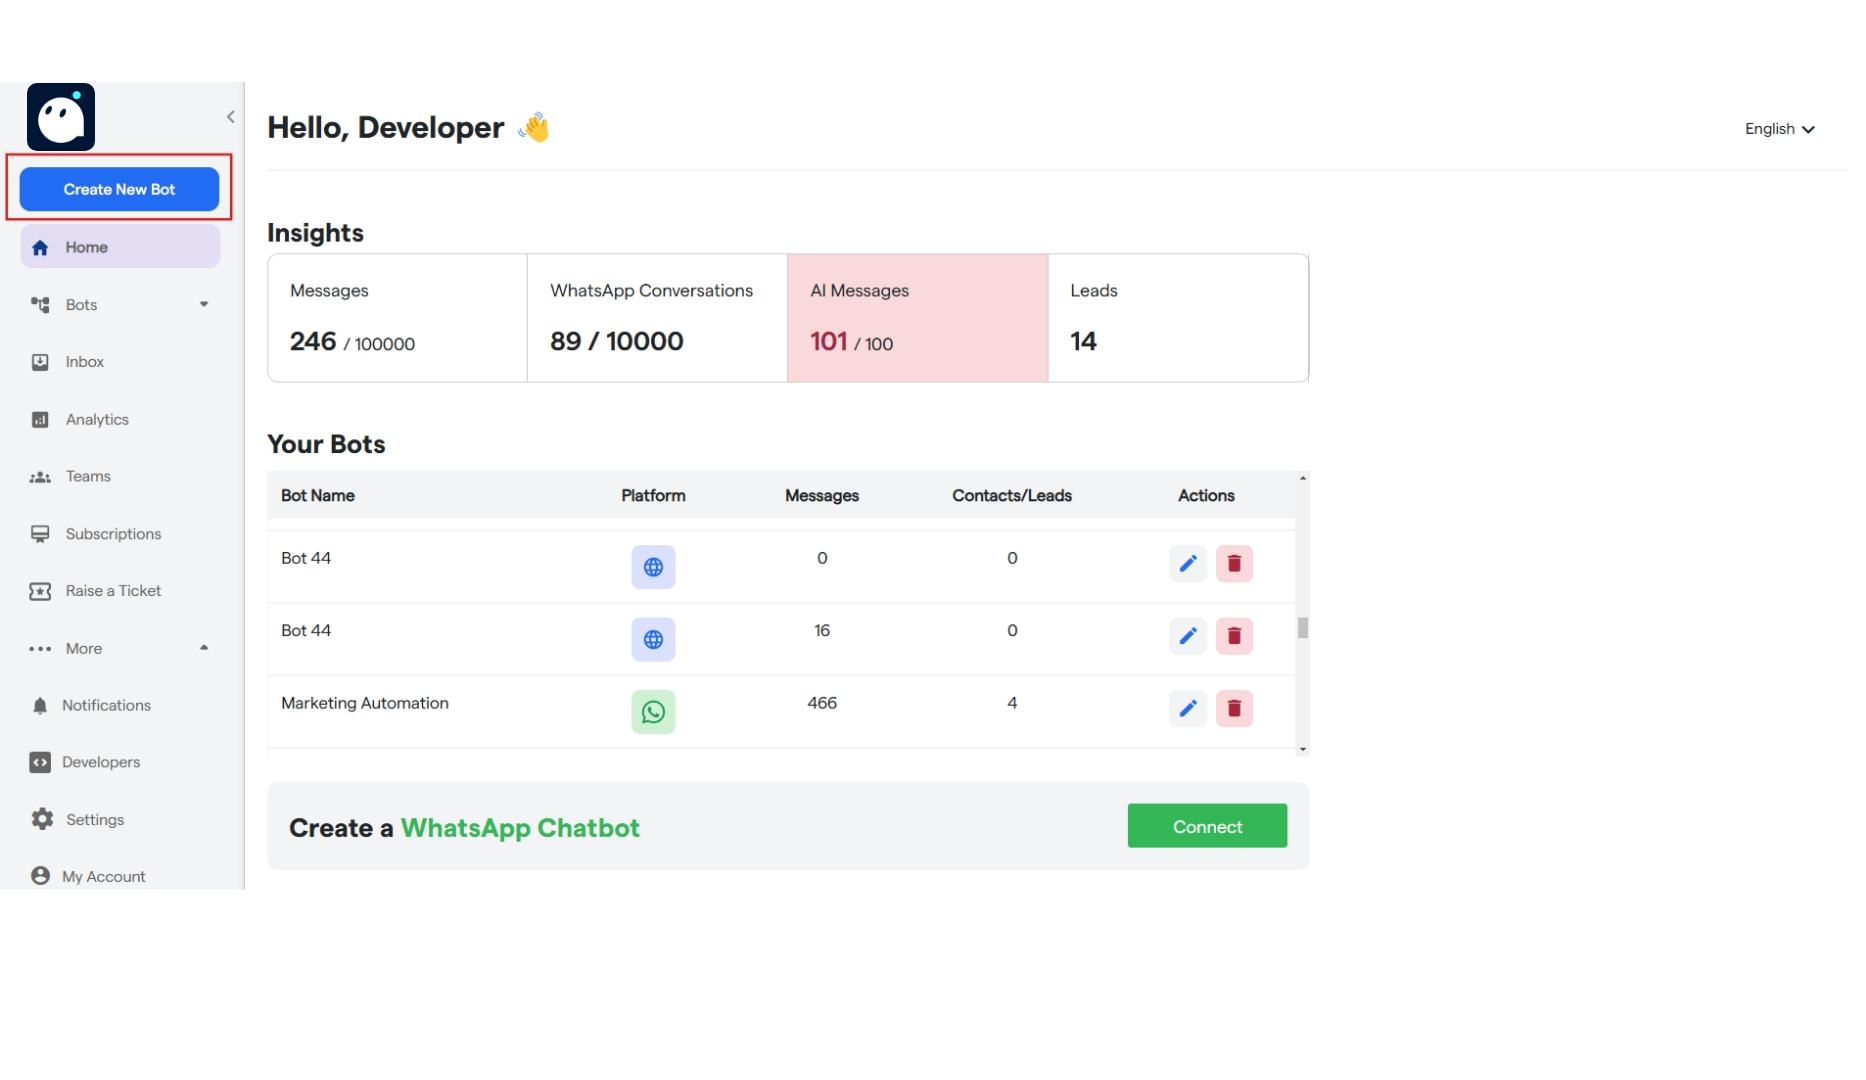This screenshot has width=1866, height=1080.
Task: Select the Analytics sidebar icon
Action: coord(40,419)
